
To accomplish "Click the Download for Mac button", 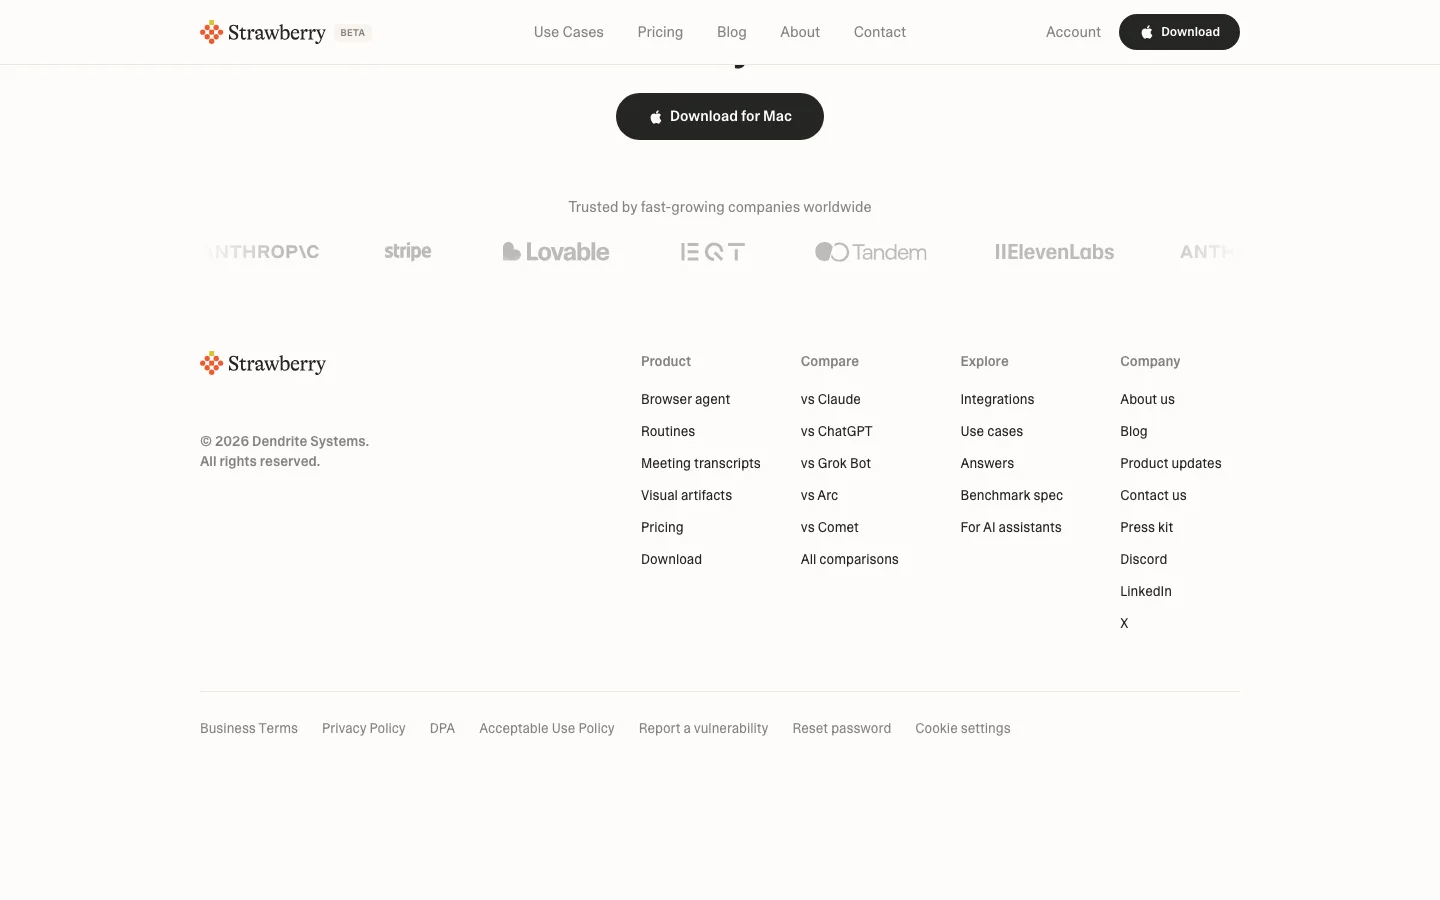I will tap(720, 116).
